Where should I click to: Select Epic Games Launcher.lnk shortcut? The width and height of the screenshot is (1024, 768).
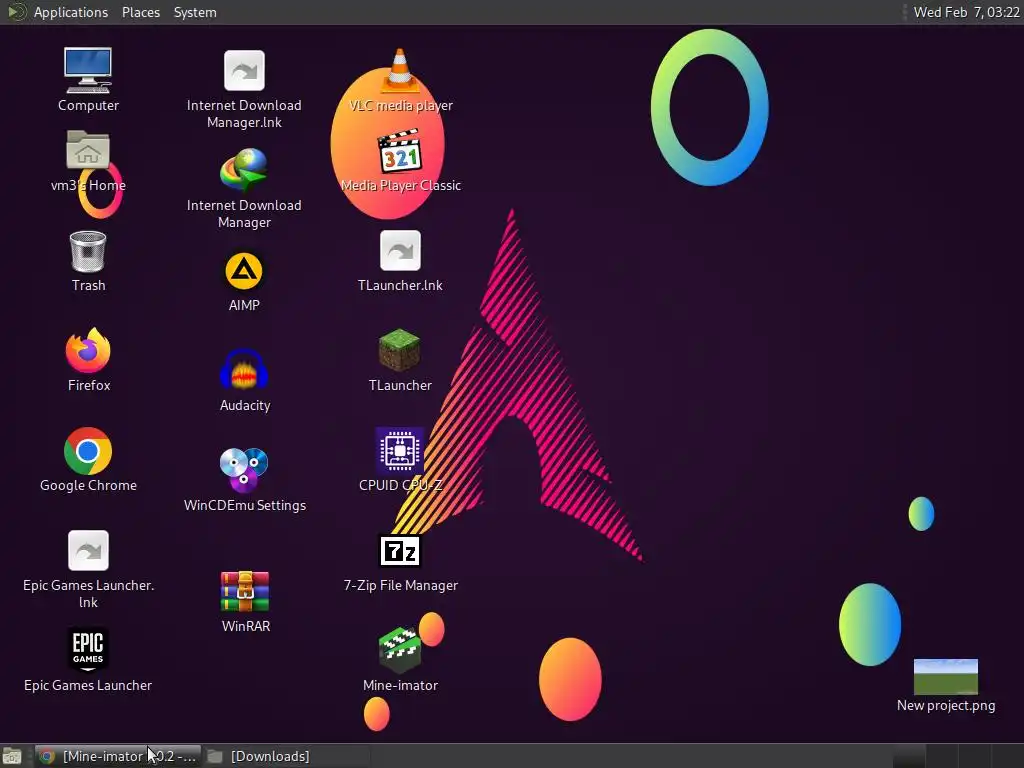(x=88, y=551)
